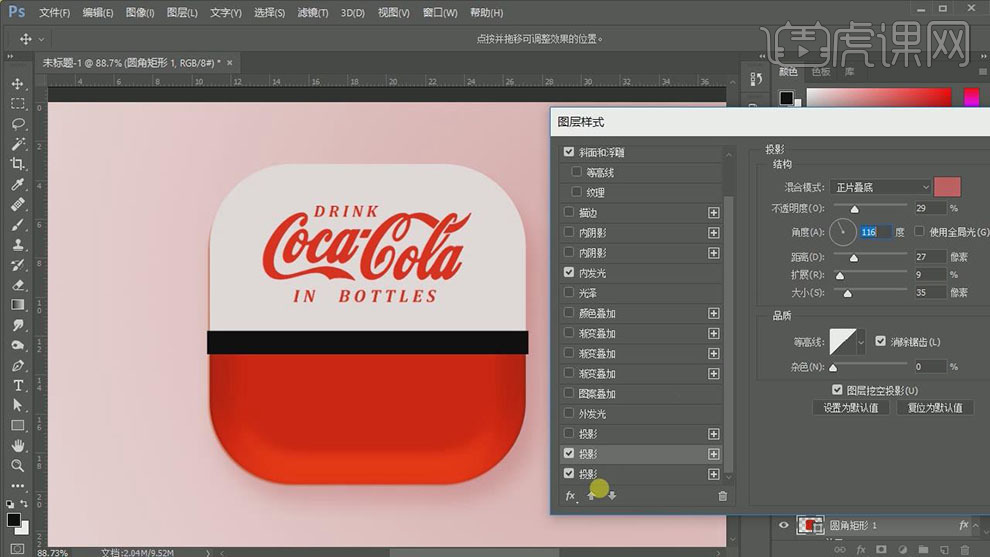Select the Lasso tool
The height and width of the screenshot is (557, 990).
[x=18, y=124]
